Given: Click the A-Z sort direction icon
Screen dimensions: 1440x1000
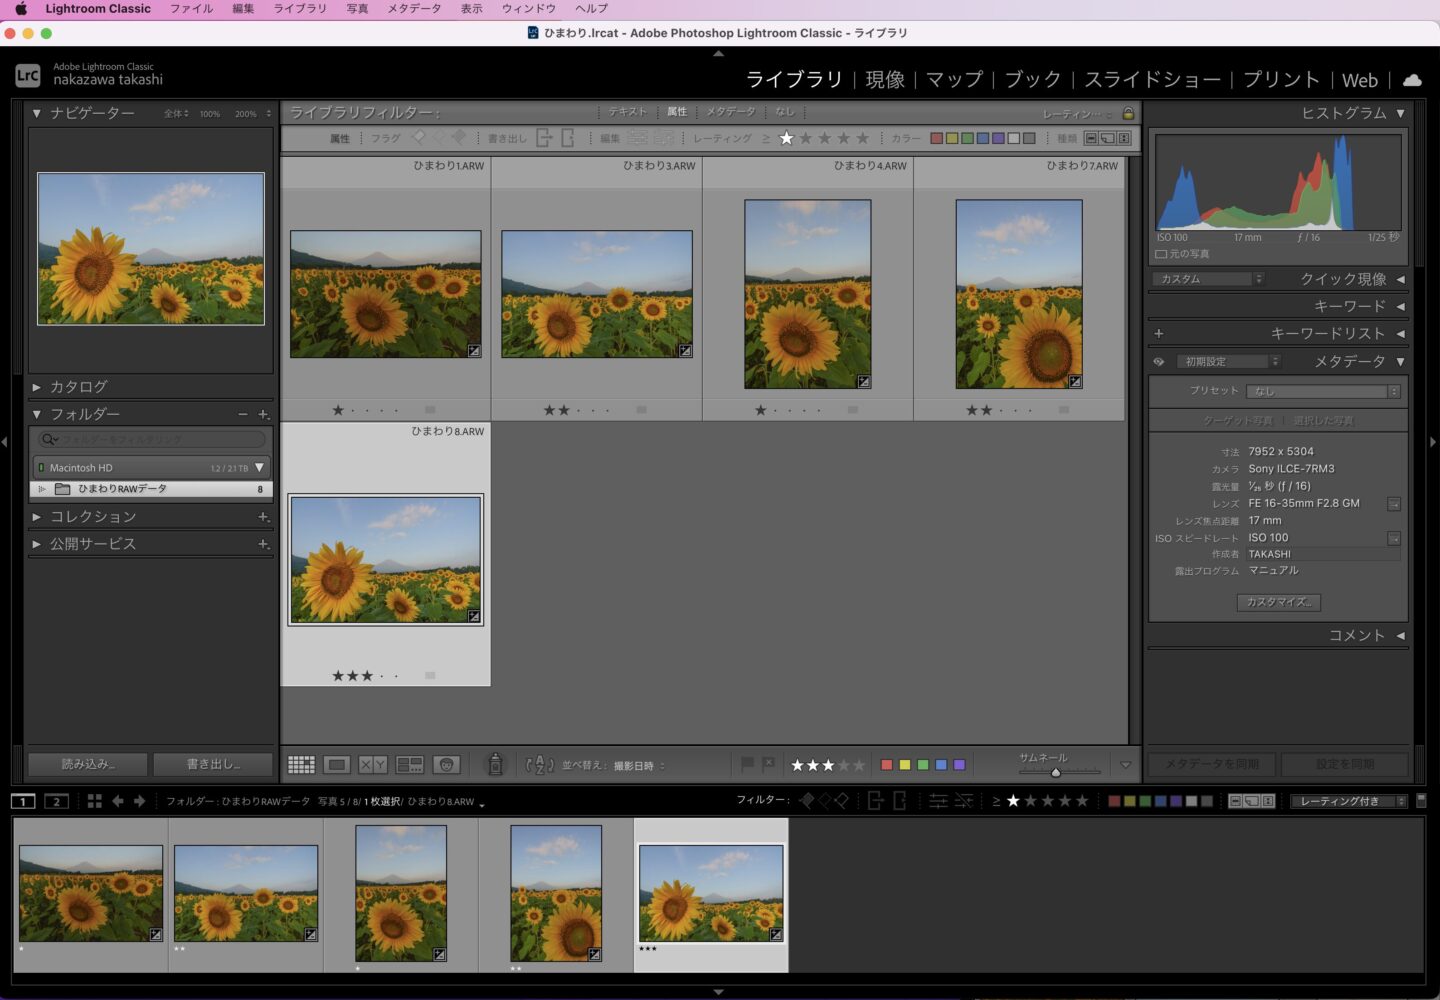Looking at the screenshot, I should click(539, 765).
